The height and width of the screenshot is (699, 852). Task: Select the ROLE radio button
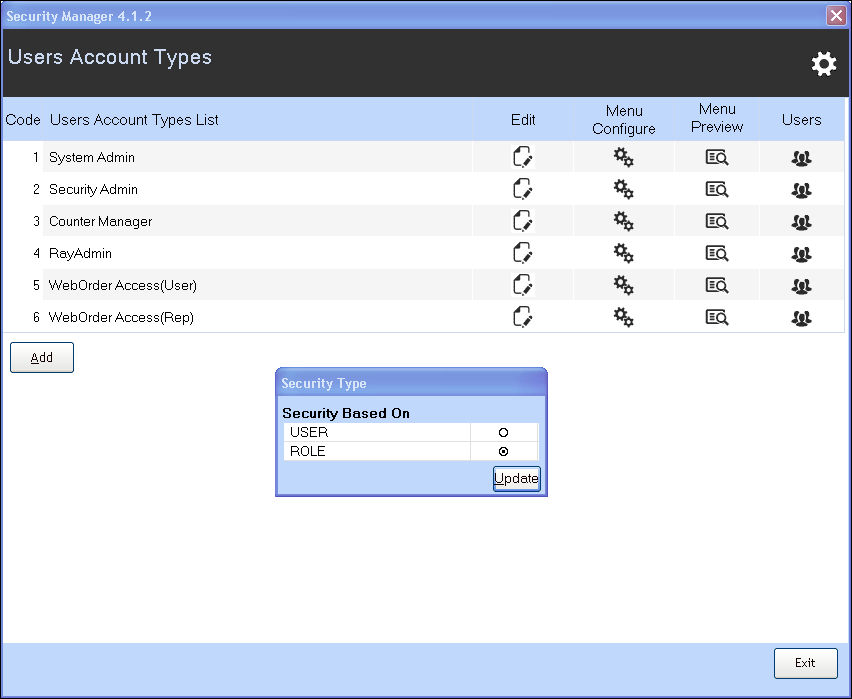[x=503, y=451]
